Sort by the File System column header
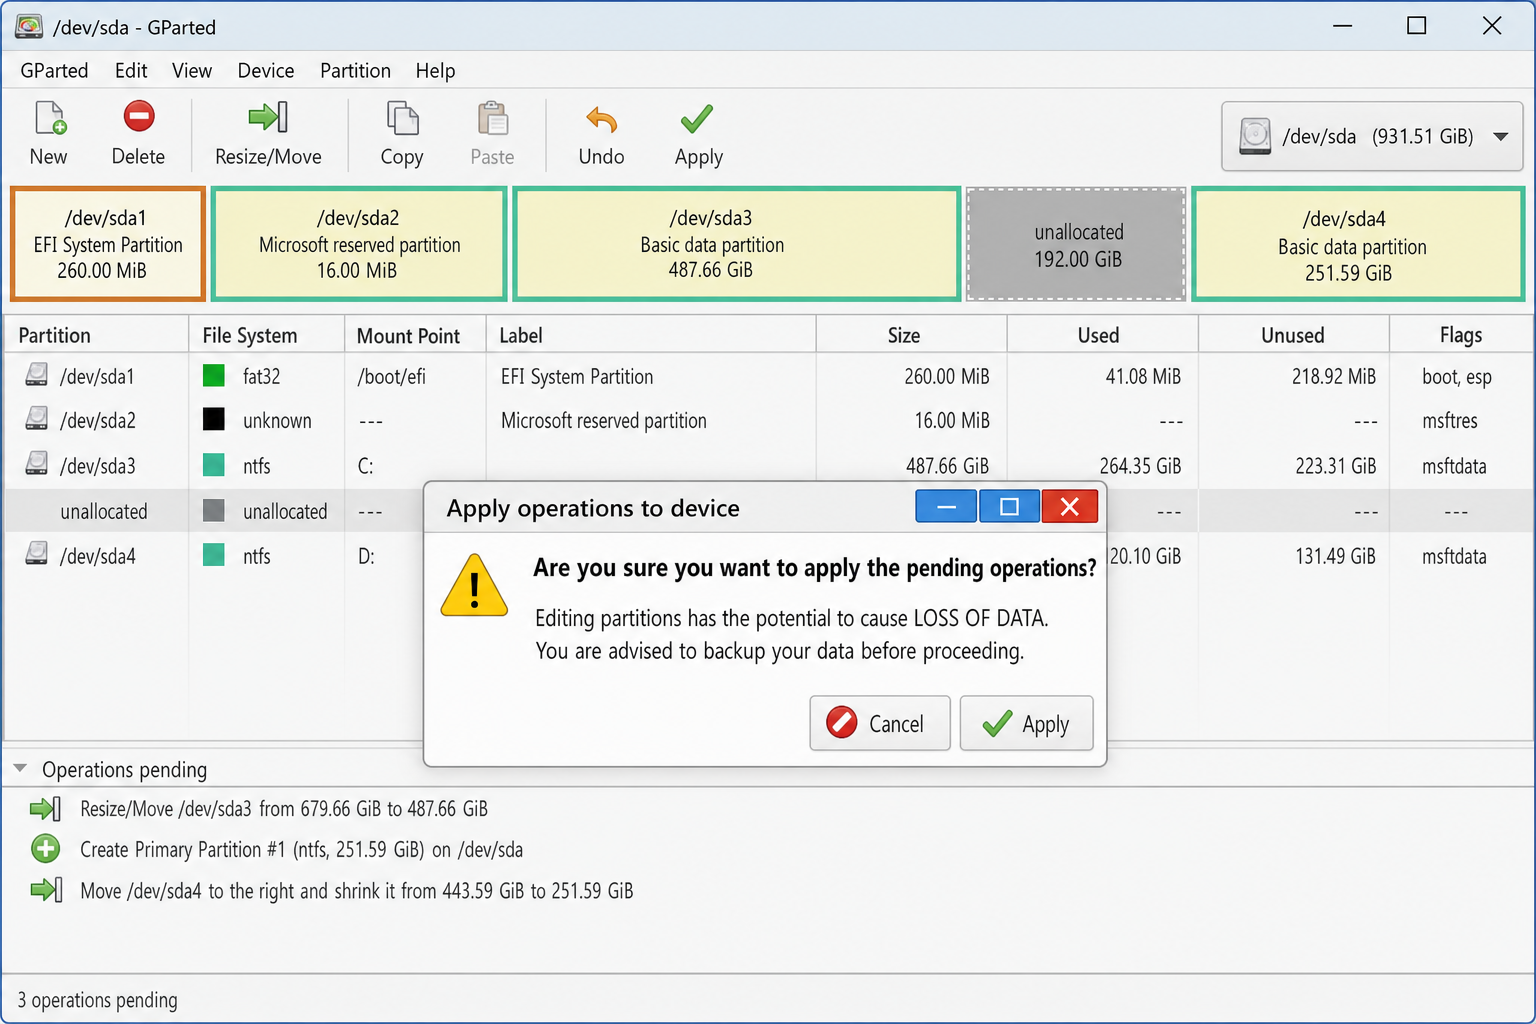This screenshot has width=1536, height=1024. click(x=266, y=335)
